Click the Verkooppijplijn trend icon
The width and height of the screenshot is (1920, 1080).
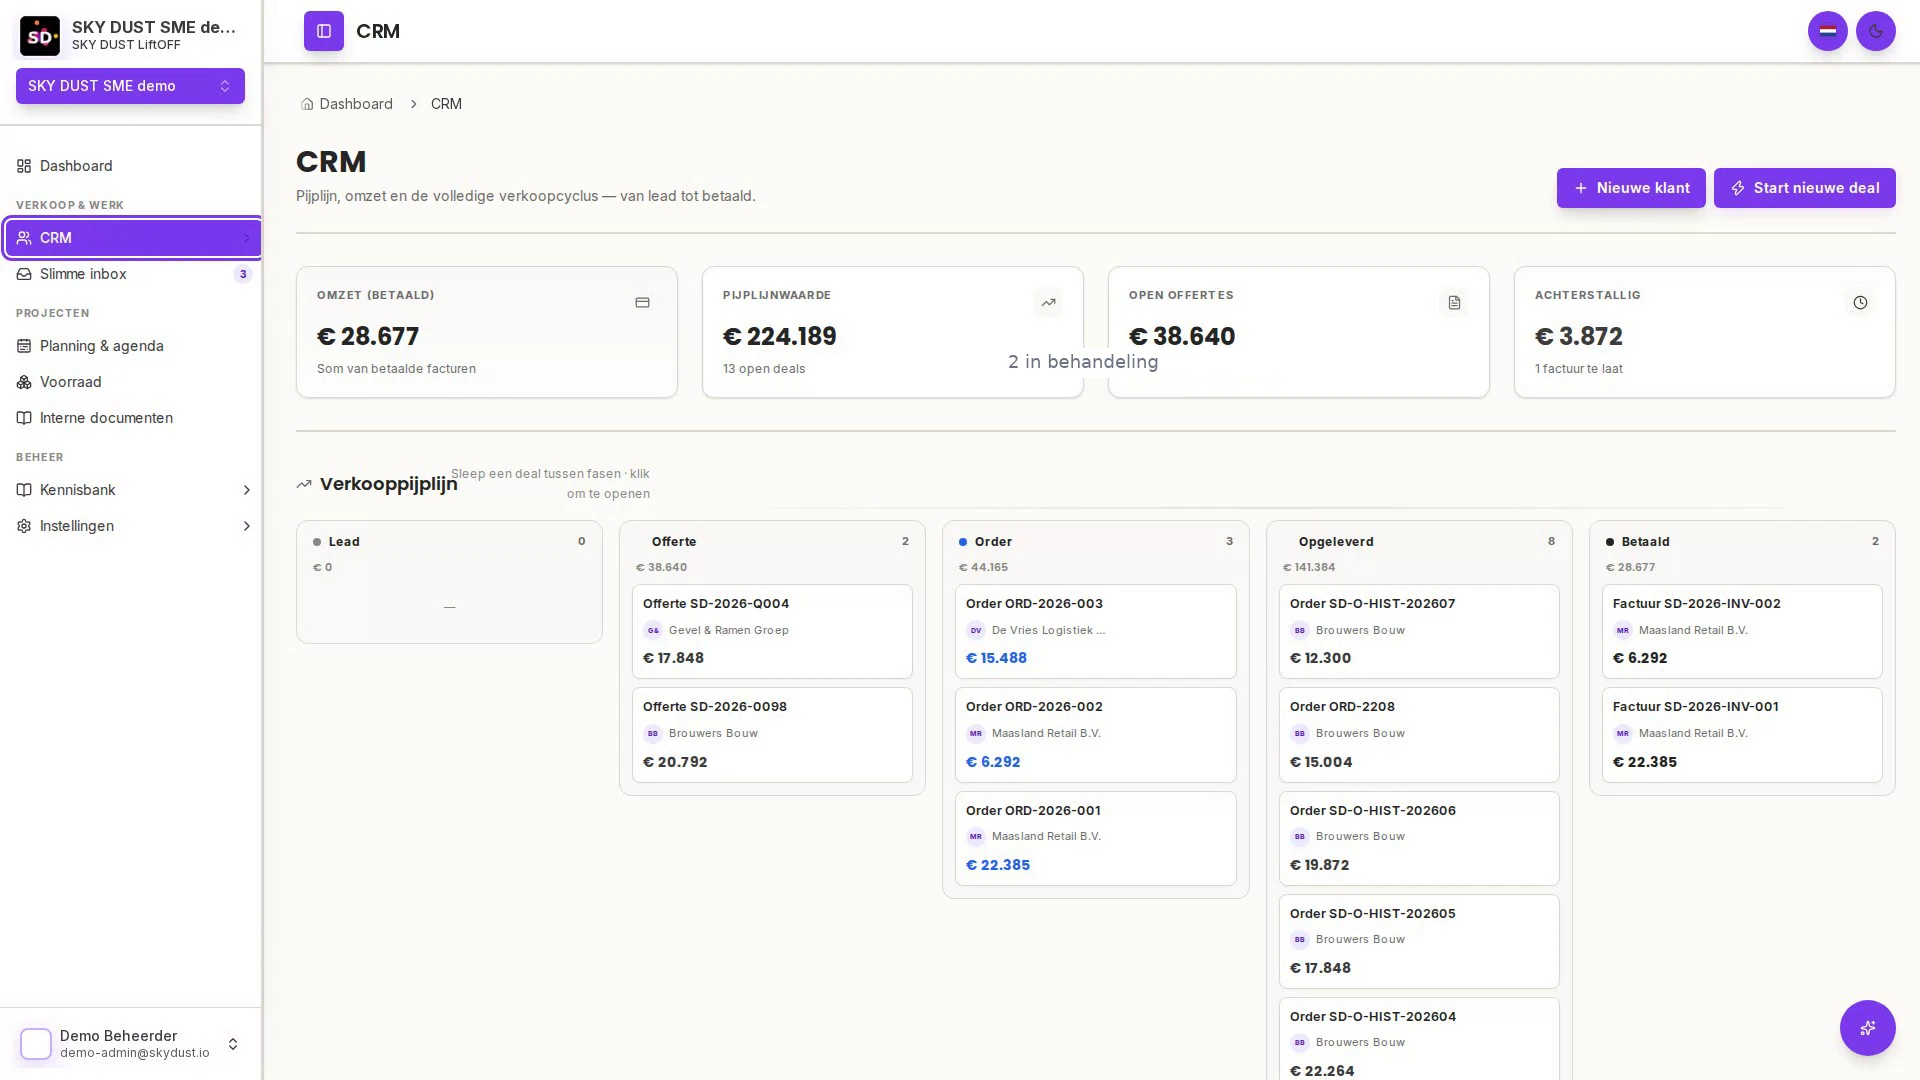[x=304, y=484]
